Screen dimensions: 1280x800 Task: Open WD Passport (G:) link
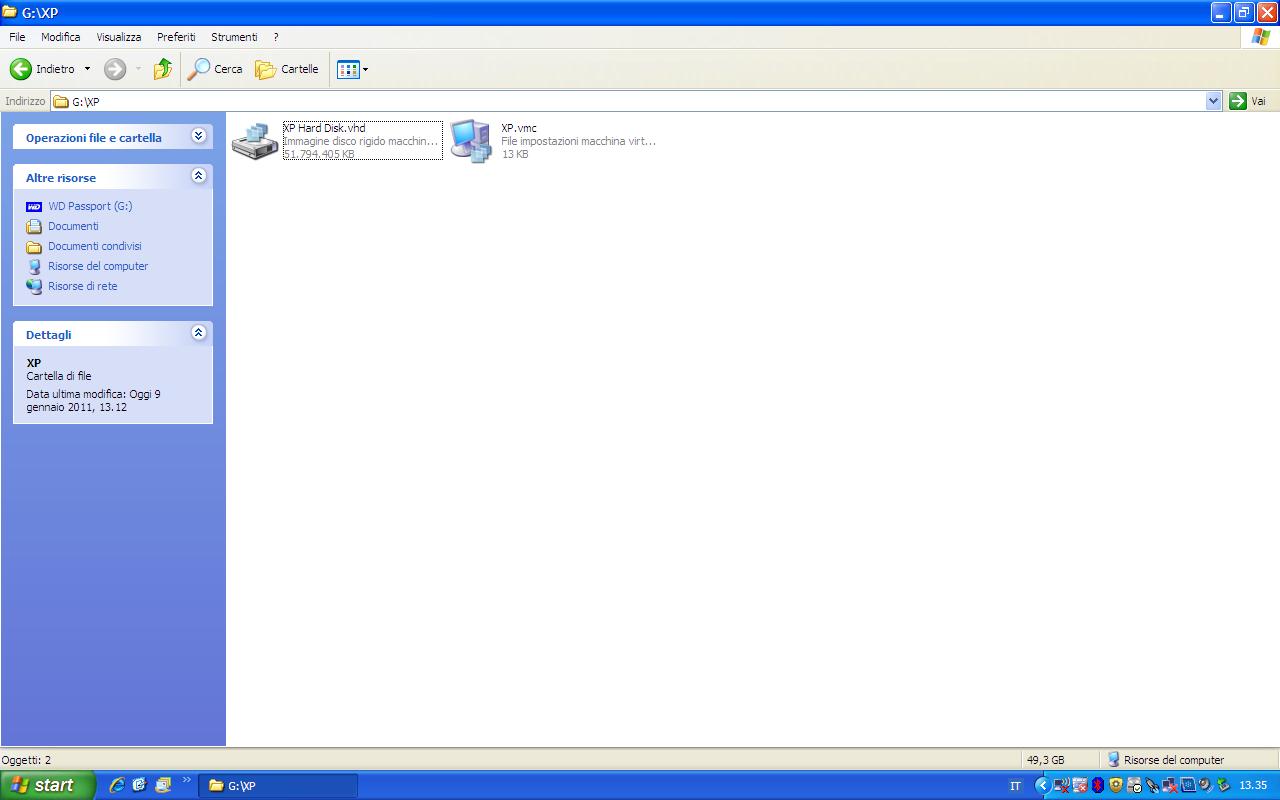(90, 206)
